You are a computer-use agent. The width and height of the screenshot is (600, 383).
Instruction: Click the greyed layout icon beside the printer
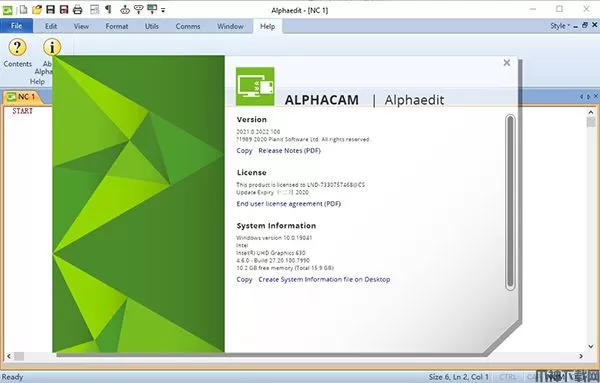pos(95,10)
